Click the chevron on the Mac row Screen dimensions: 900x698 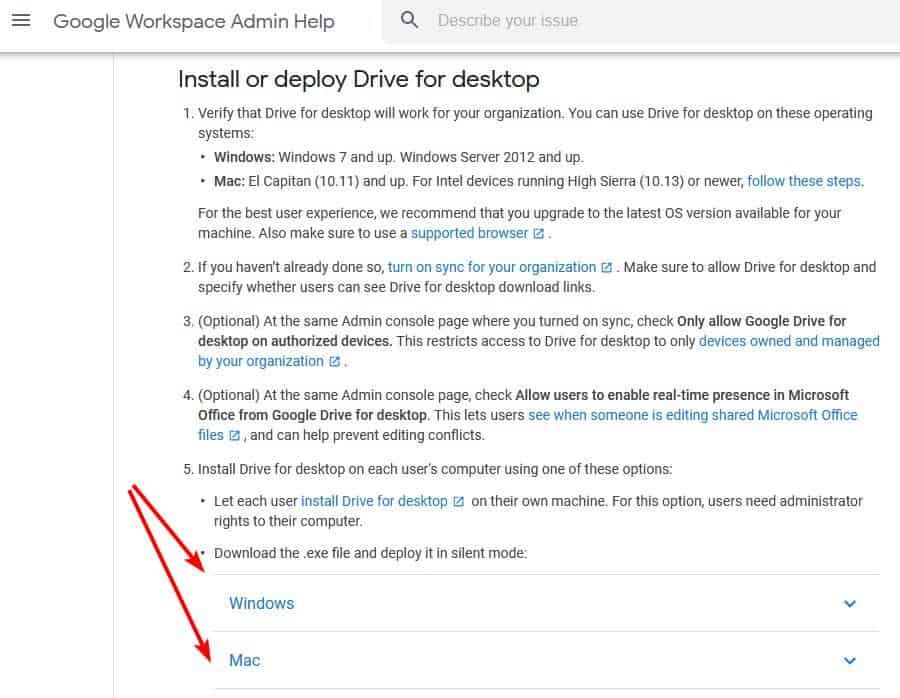[x=849, y=661]
